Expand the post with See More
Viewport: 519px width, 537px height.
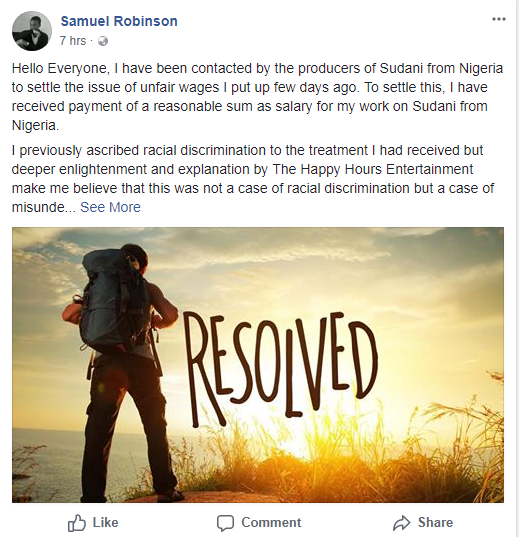110,207
